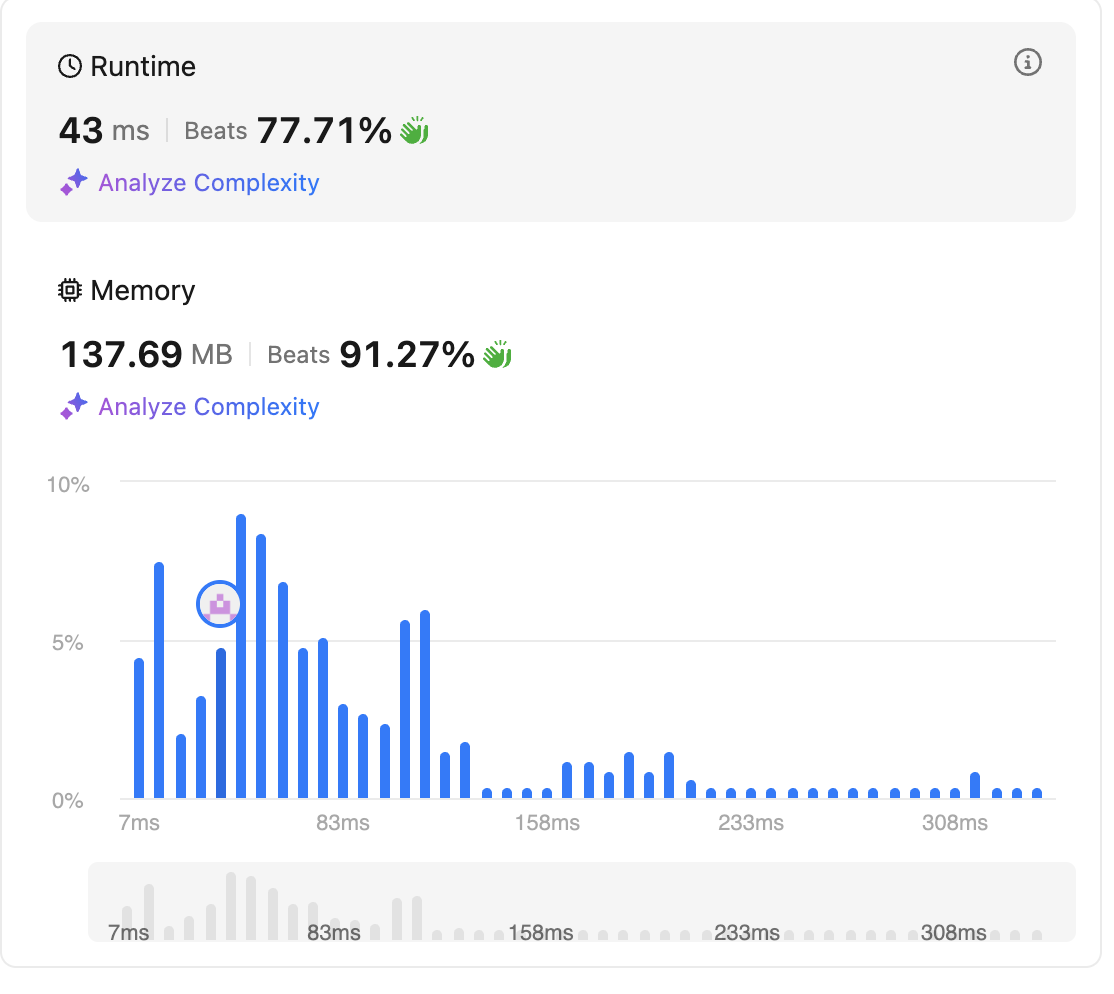Click the clock icon beside Runtime

70,67
